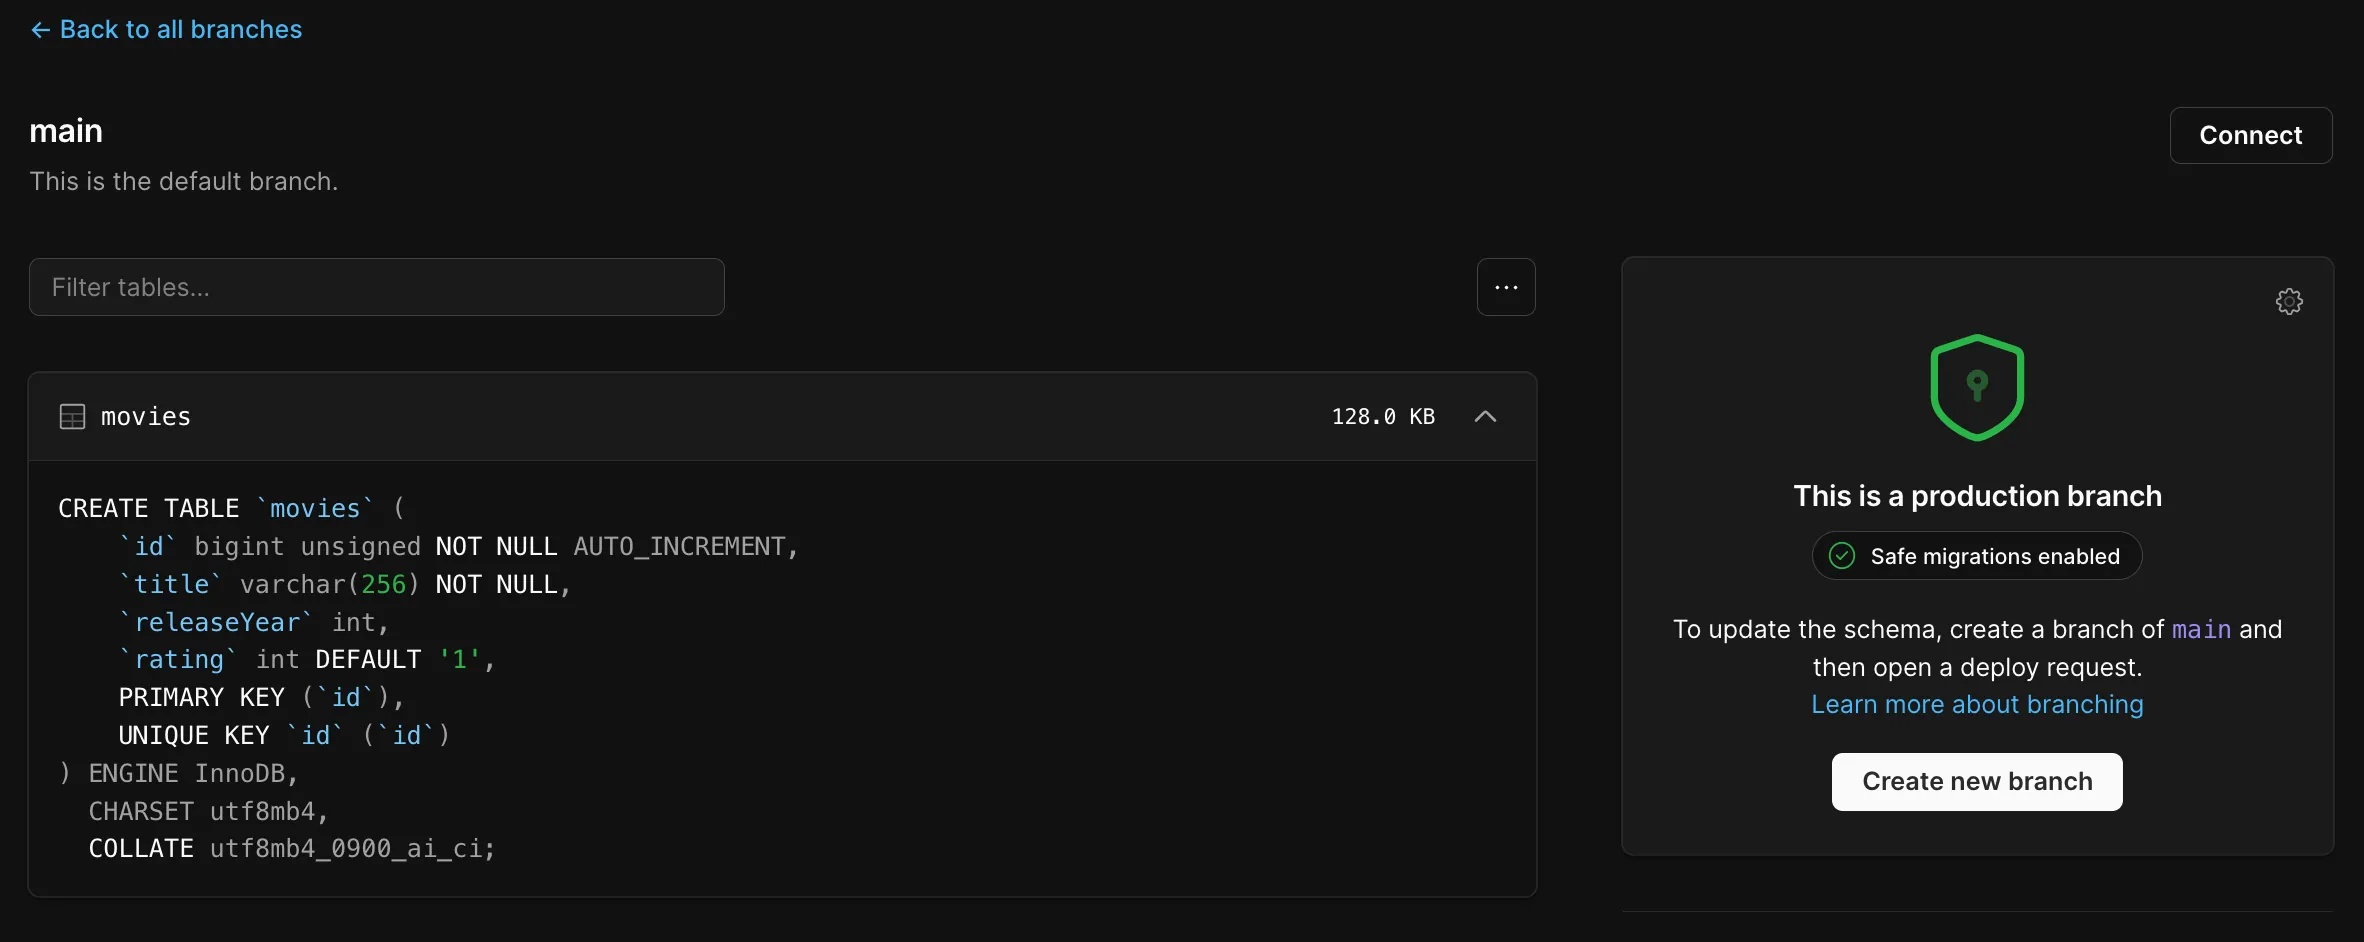Open branch settings gear icon

[x=2289, y=301]
